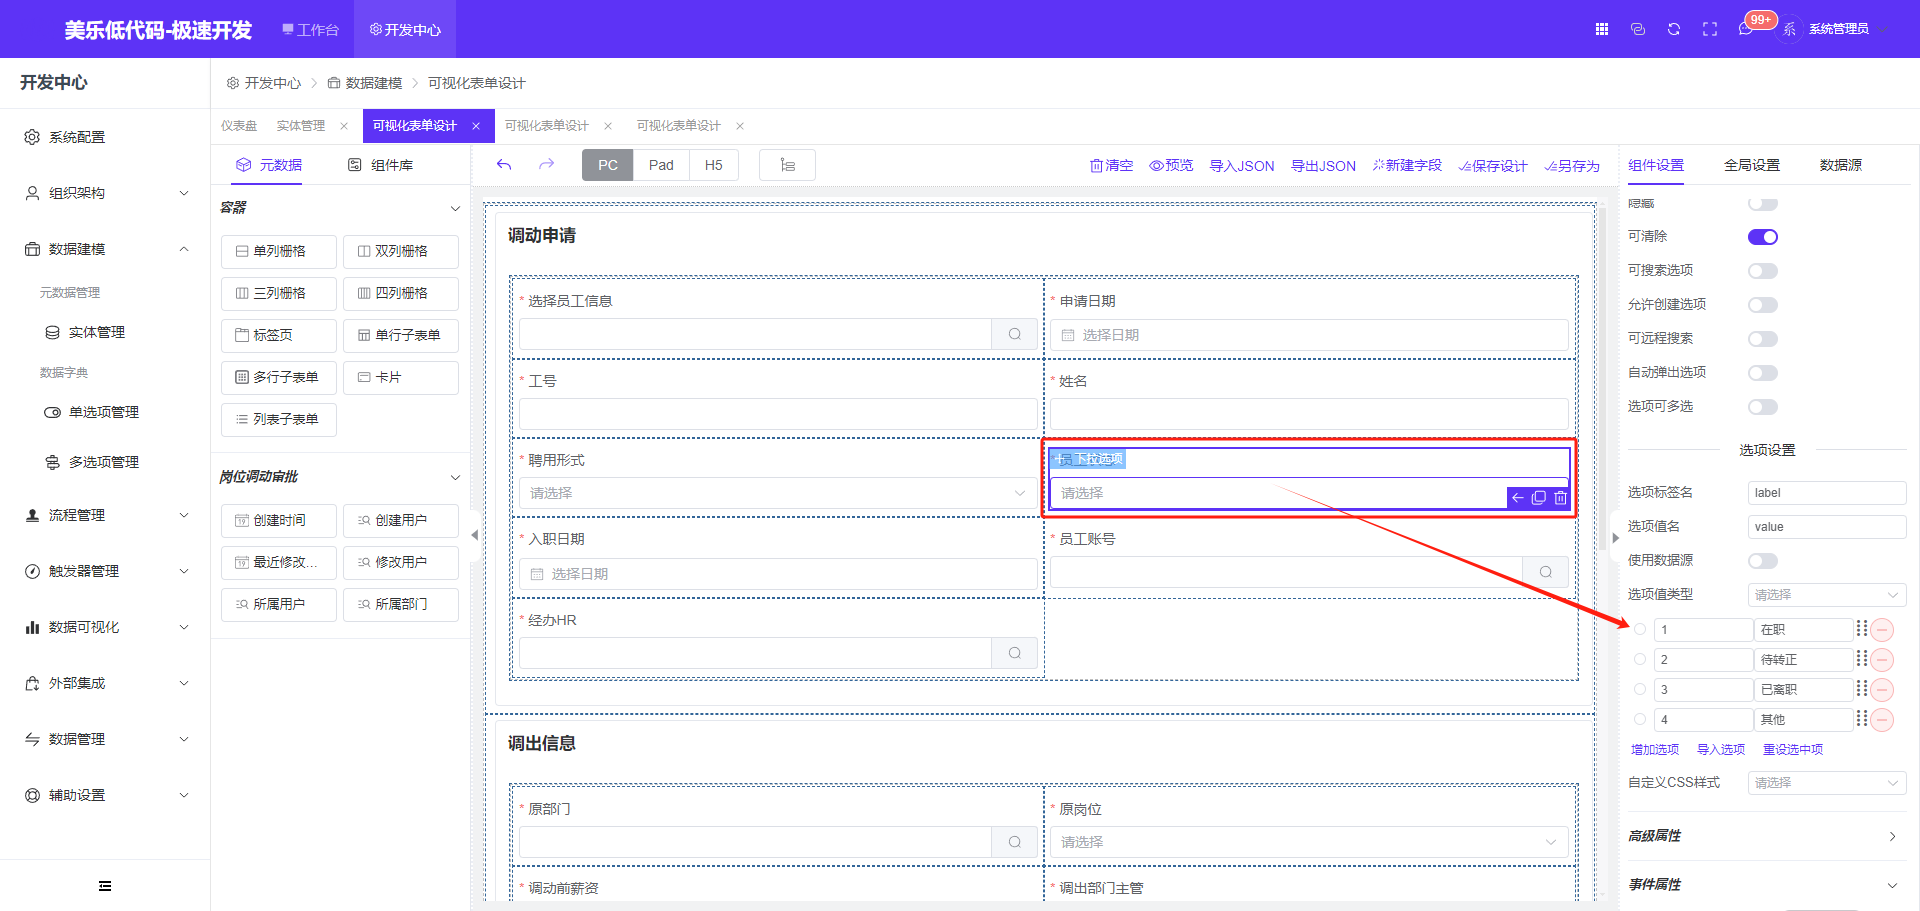The width and height of the screenshot is (1920, 911).
Task: Select the radio button for option 已离职
Action: coord(1640,690)
